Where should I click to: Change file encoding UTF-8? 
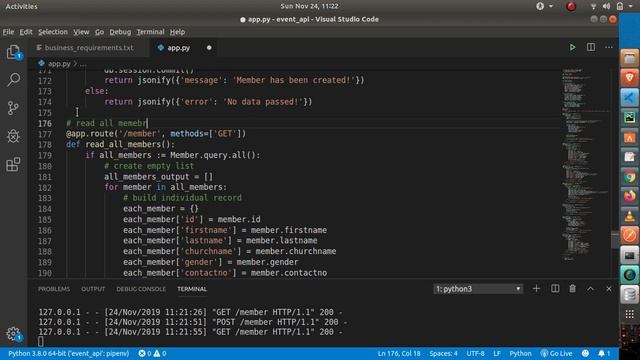476,353
